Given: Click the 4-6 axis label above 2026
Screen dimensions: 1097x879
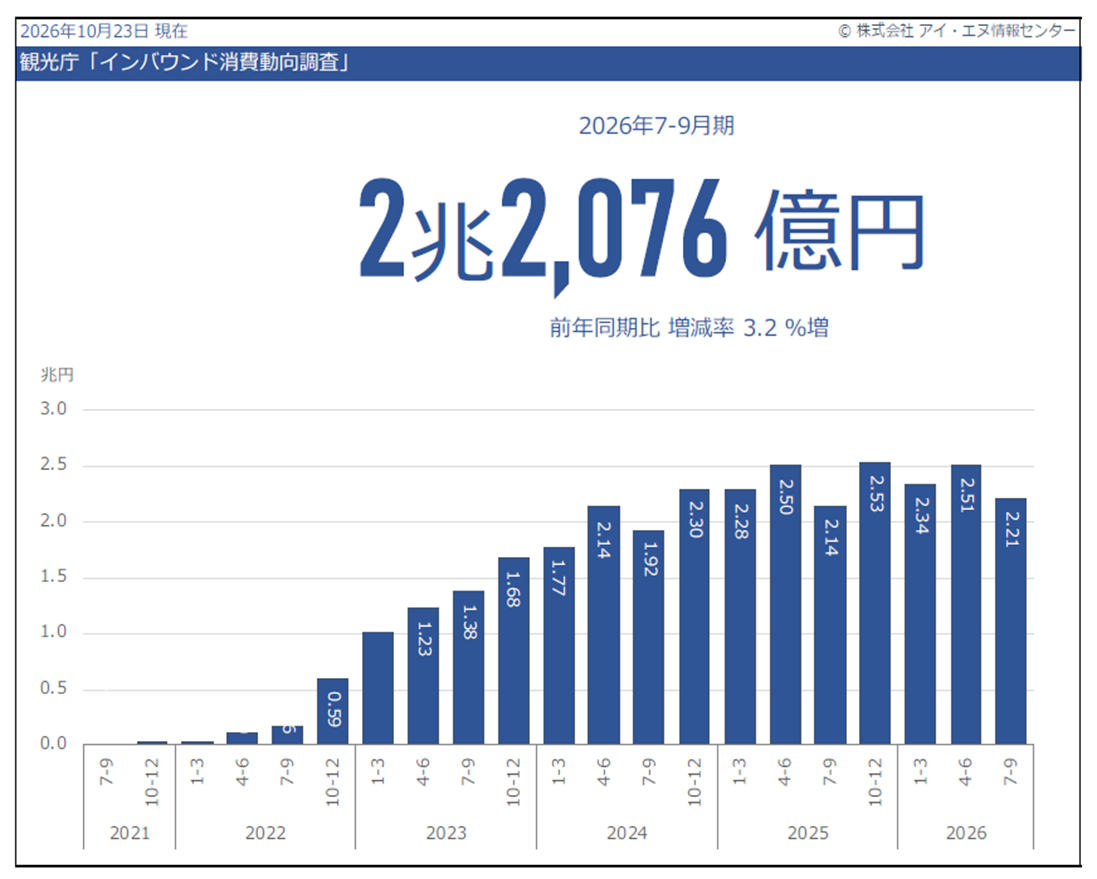Looking at the screenshot, I should point(965,771).
